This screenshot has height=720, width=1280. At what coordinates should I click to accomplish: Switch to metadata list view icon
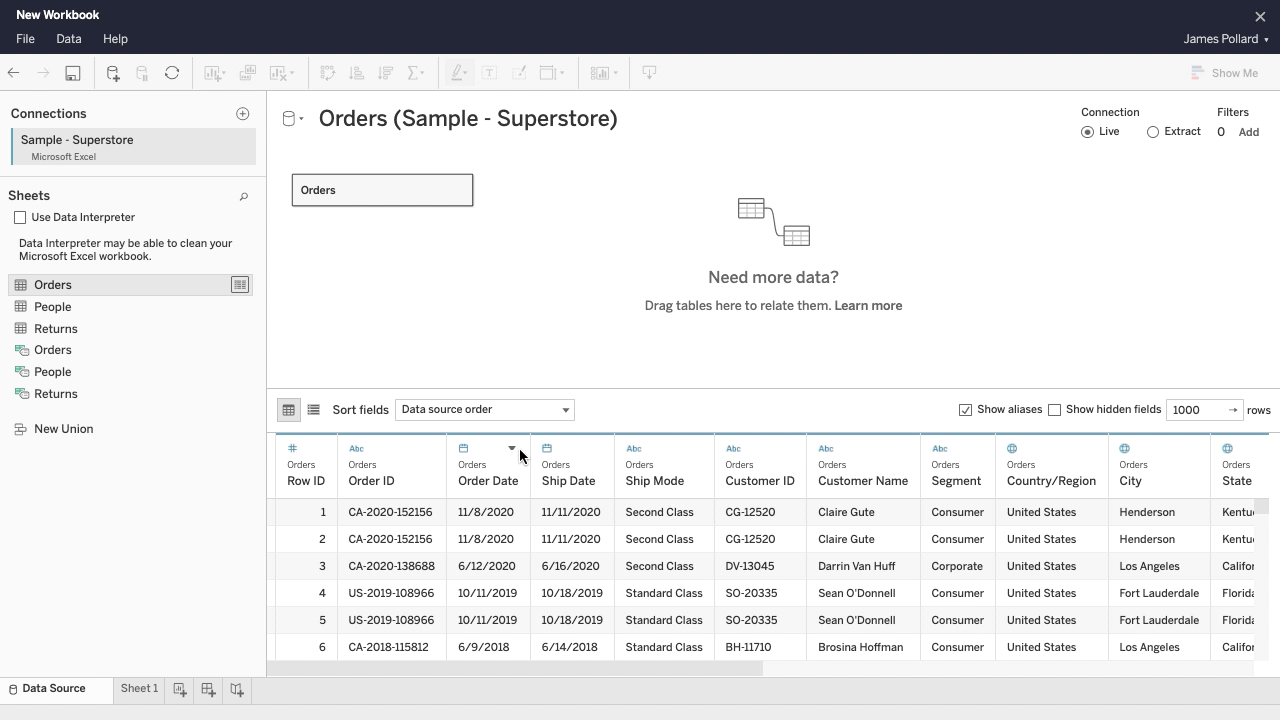coord(313,410)
